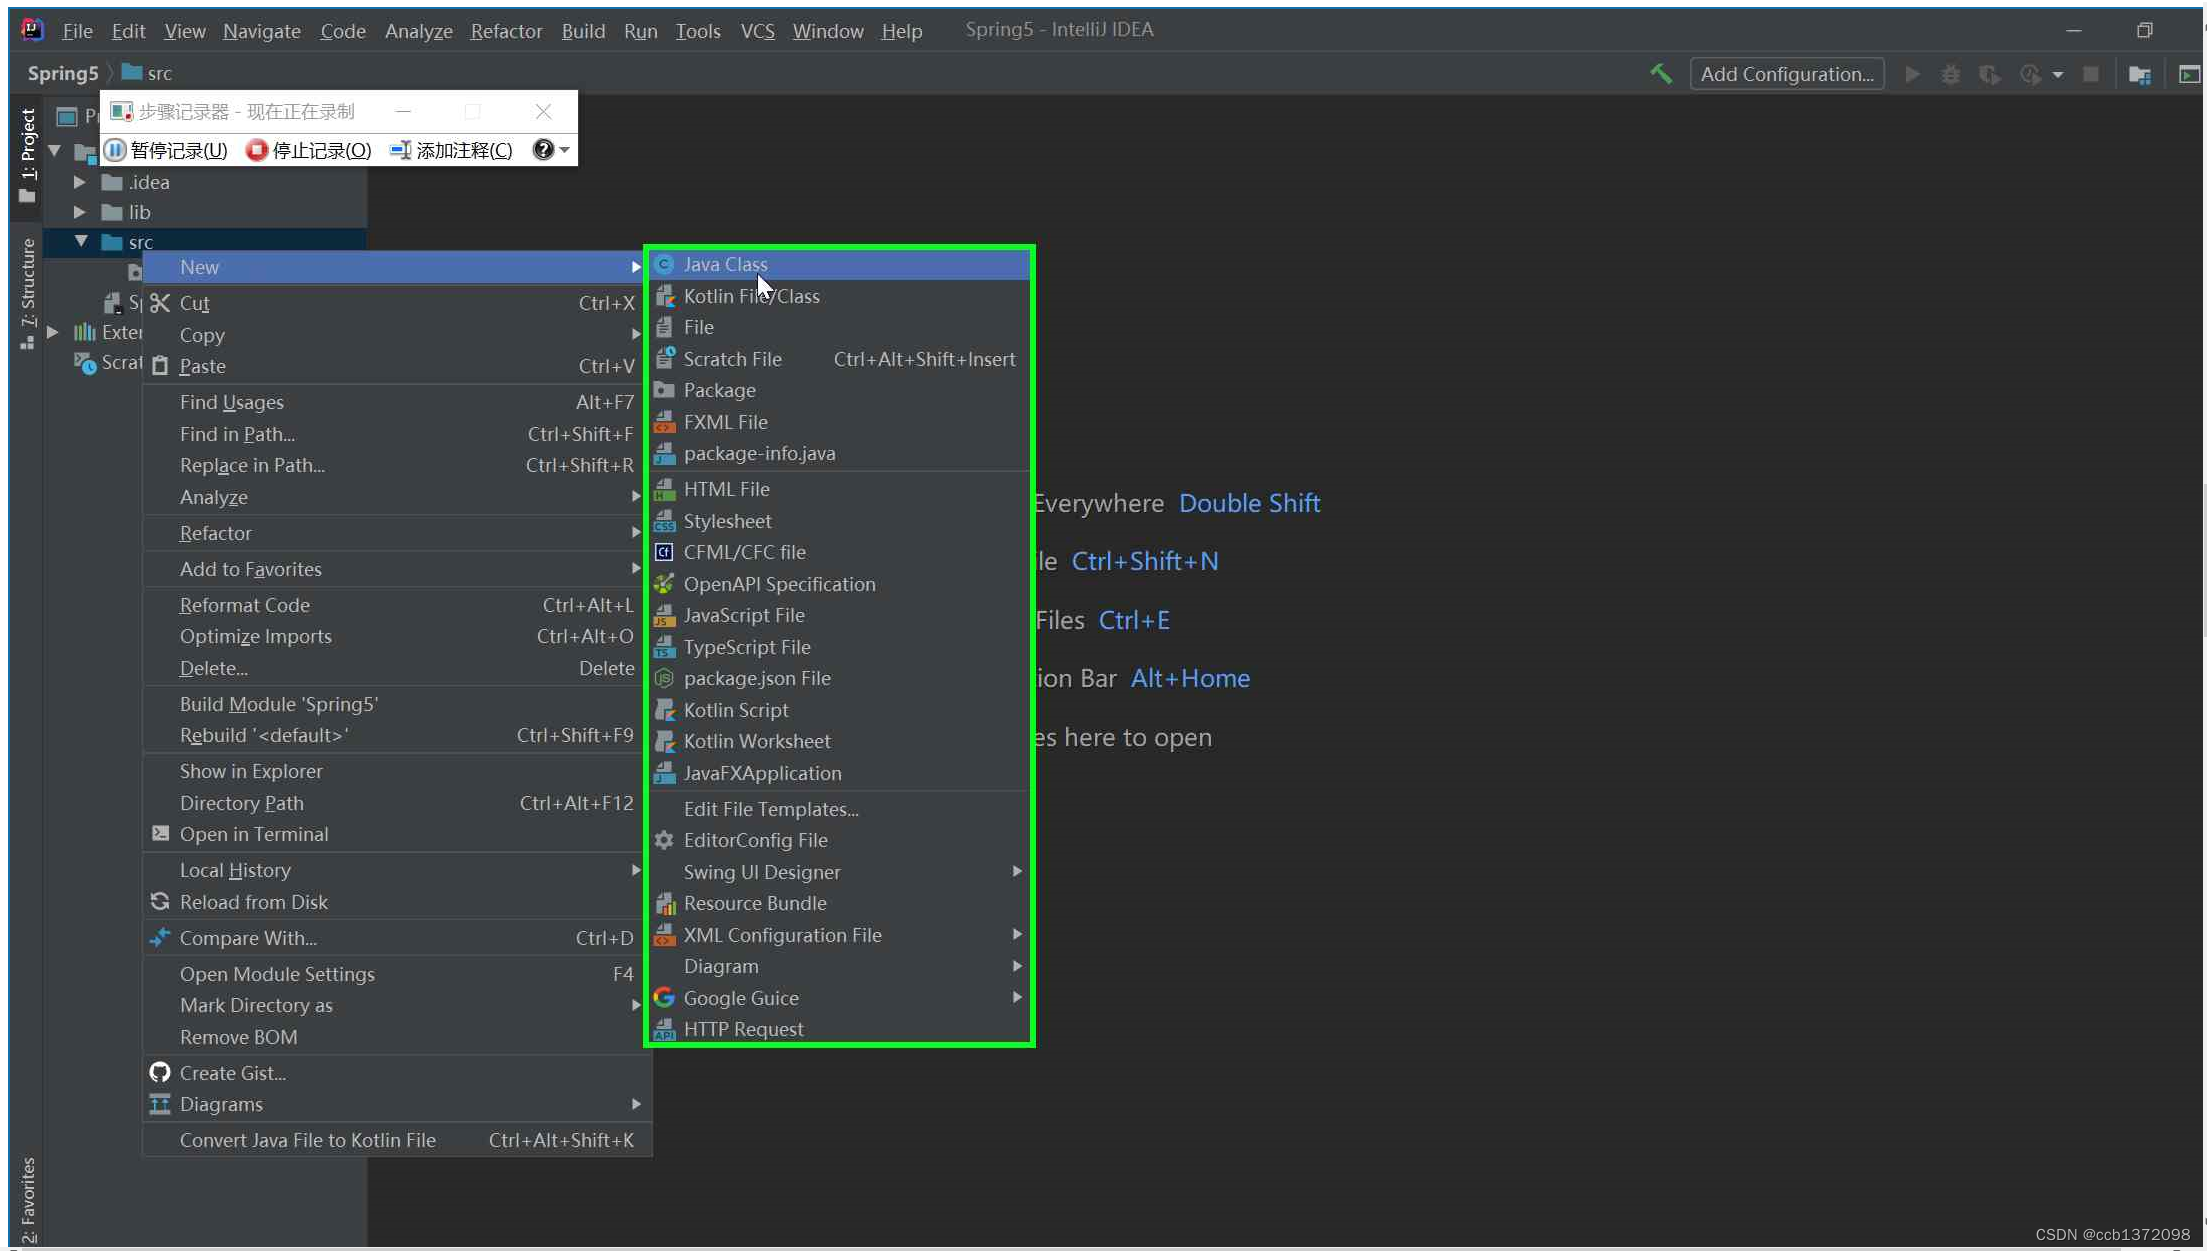The width and height of the screenshot is (2207, 1251).
Task: Click the Open in Terminal icon
Action: [160, 833]
